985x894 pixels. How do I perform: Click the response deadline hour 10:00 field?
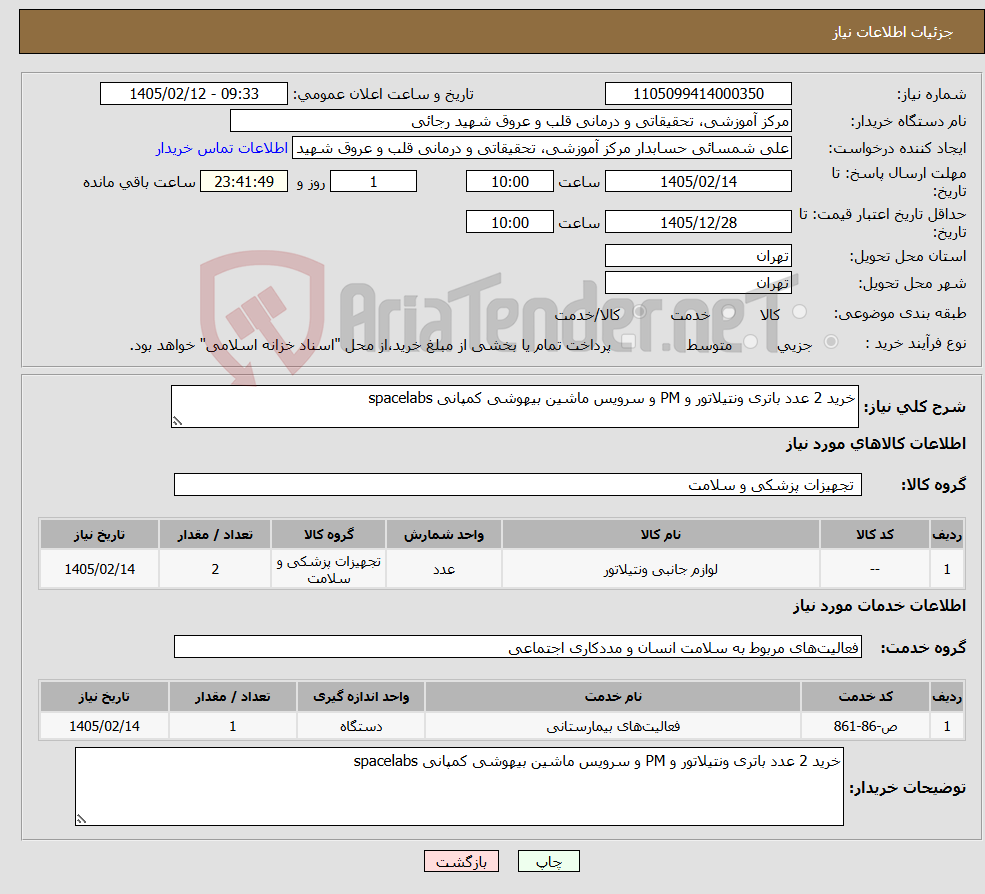pos(509,182)
